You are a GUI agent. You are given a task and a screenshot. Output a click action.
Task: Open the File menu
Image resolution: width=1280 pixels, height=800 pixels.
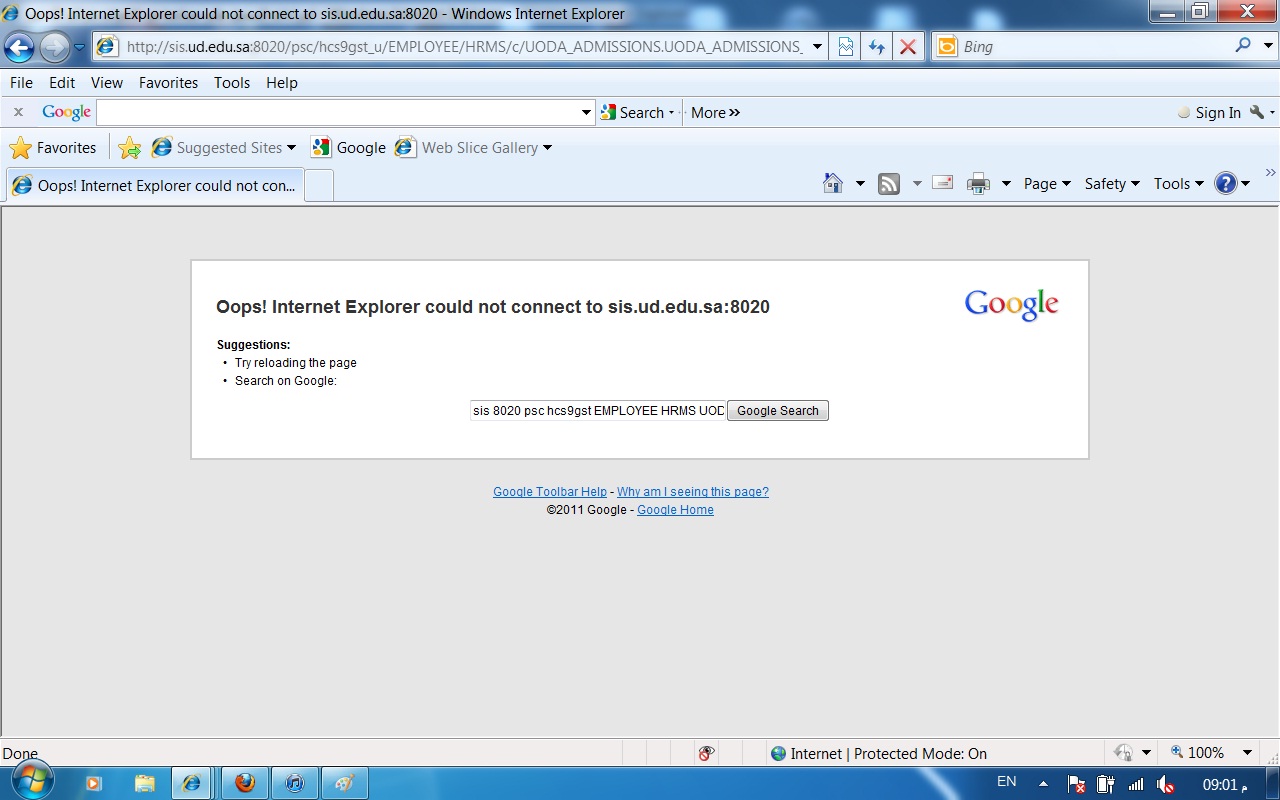21,83
